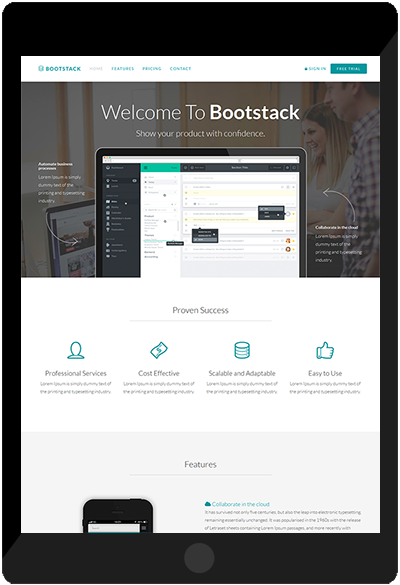Select Contact in the top navigation

[x=180, y=69]
